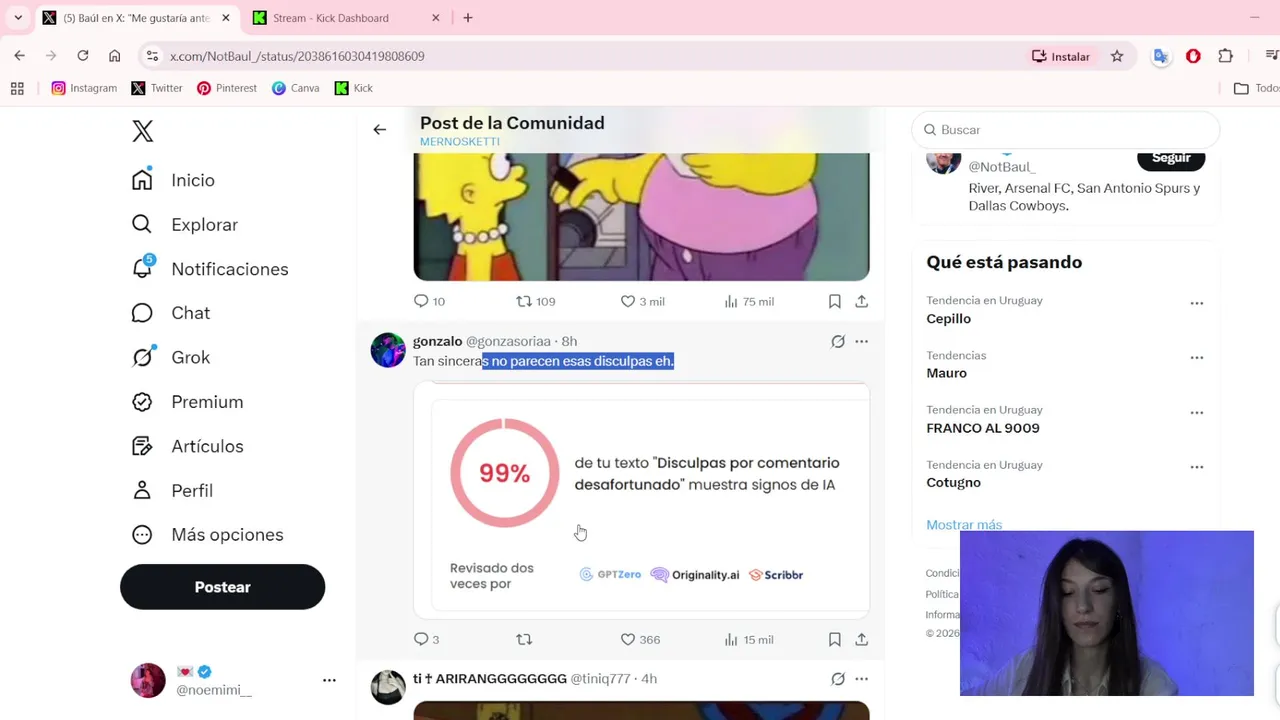The image size is (1280, 720).
Task: Go back with the post arrow
Action: 379,129
